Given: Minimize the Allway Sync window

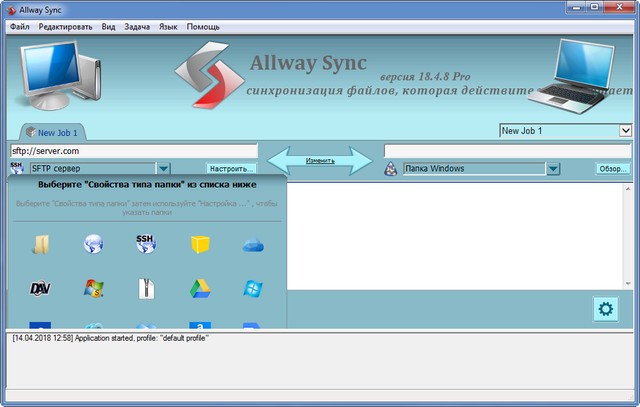Looking at the screenshot, I should tap(576, 7).
